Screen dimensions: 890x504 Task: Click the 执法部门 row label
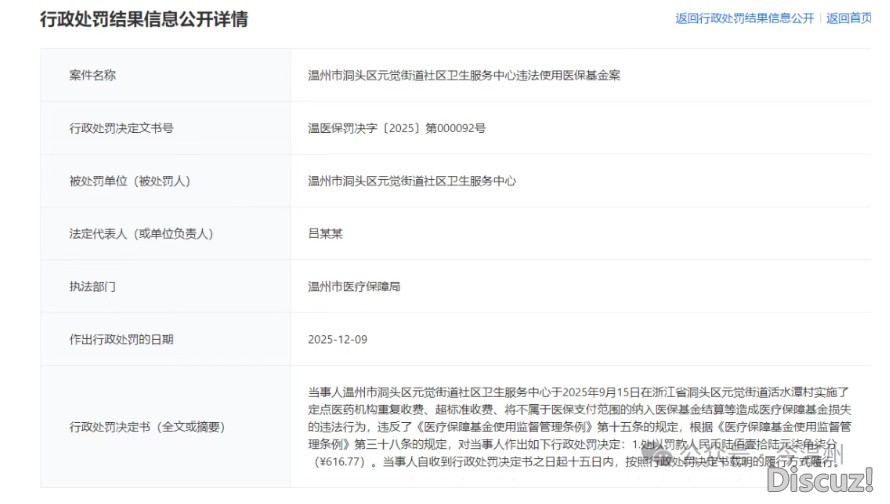(x=92, y=287)
